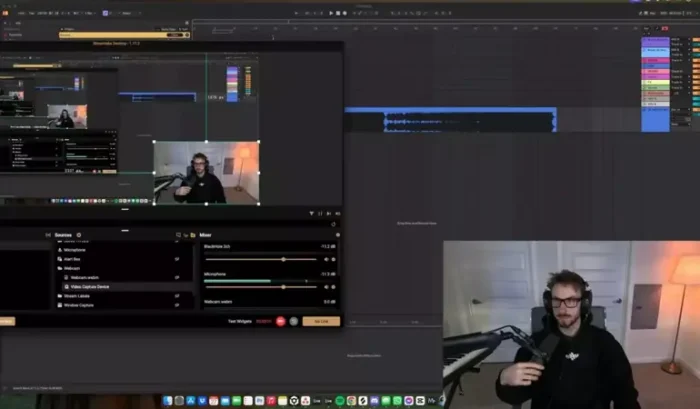Collapse the Webcam folder in Sources
700x409 pixels.
[57, 268]
